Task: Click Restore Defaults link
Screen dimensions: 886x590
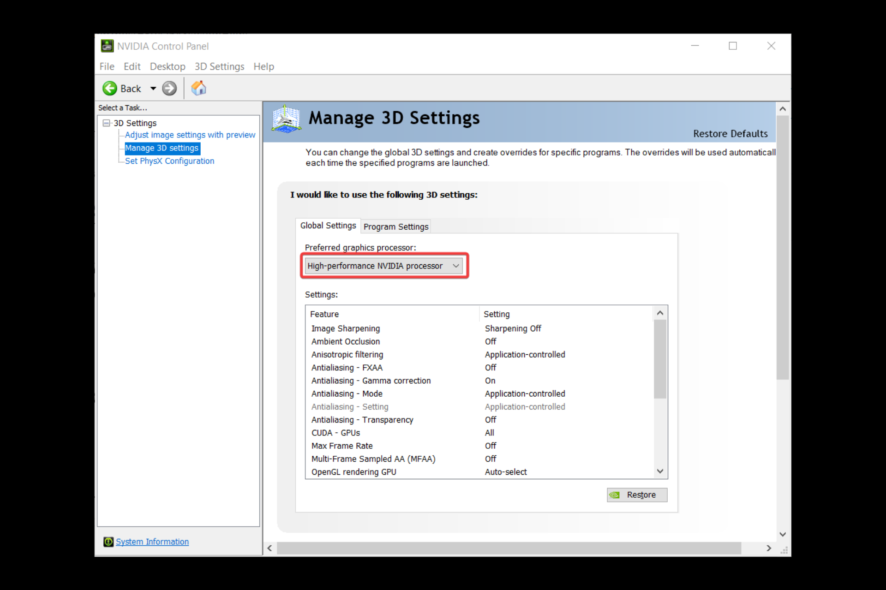Action: click(730, 133)
